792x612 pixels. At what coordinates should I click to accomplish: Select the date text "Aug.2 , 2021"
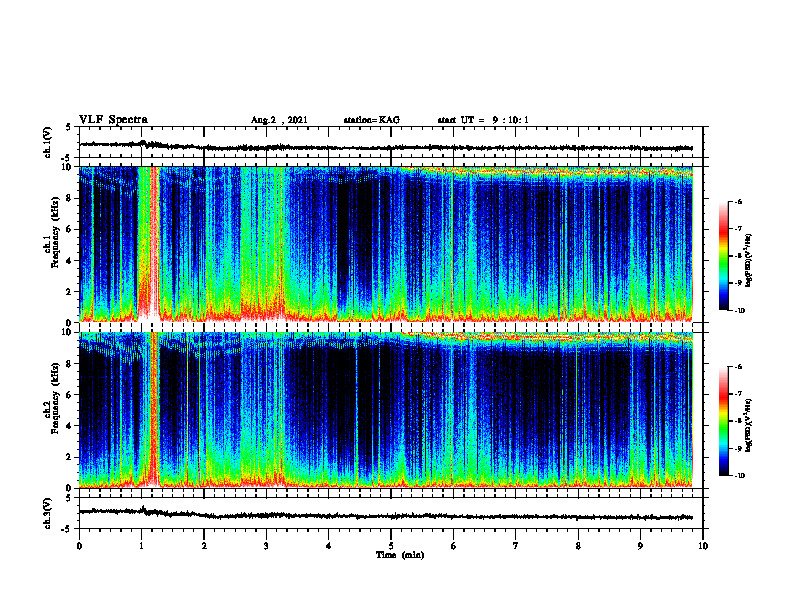279,120
